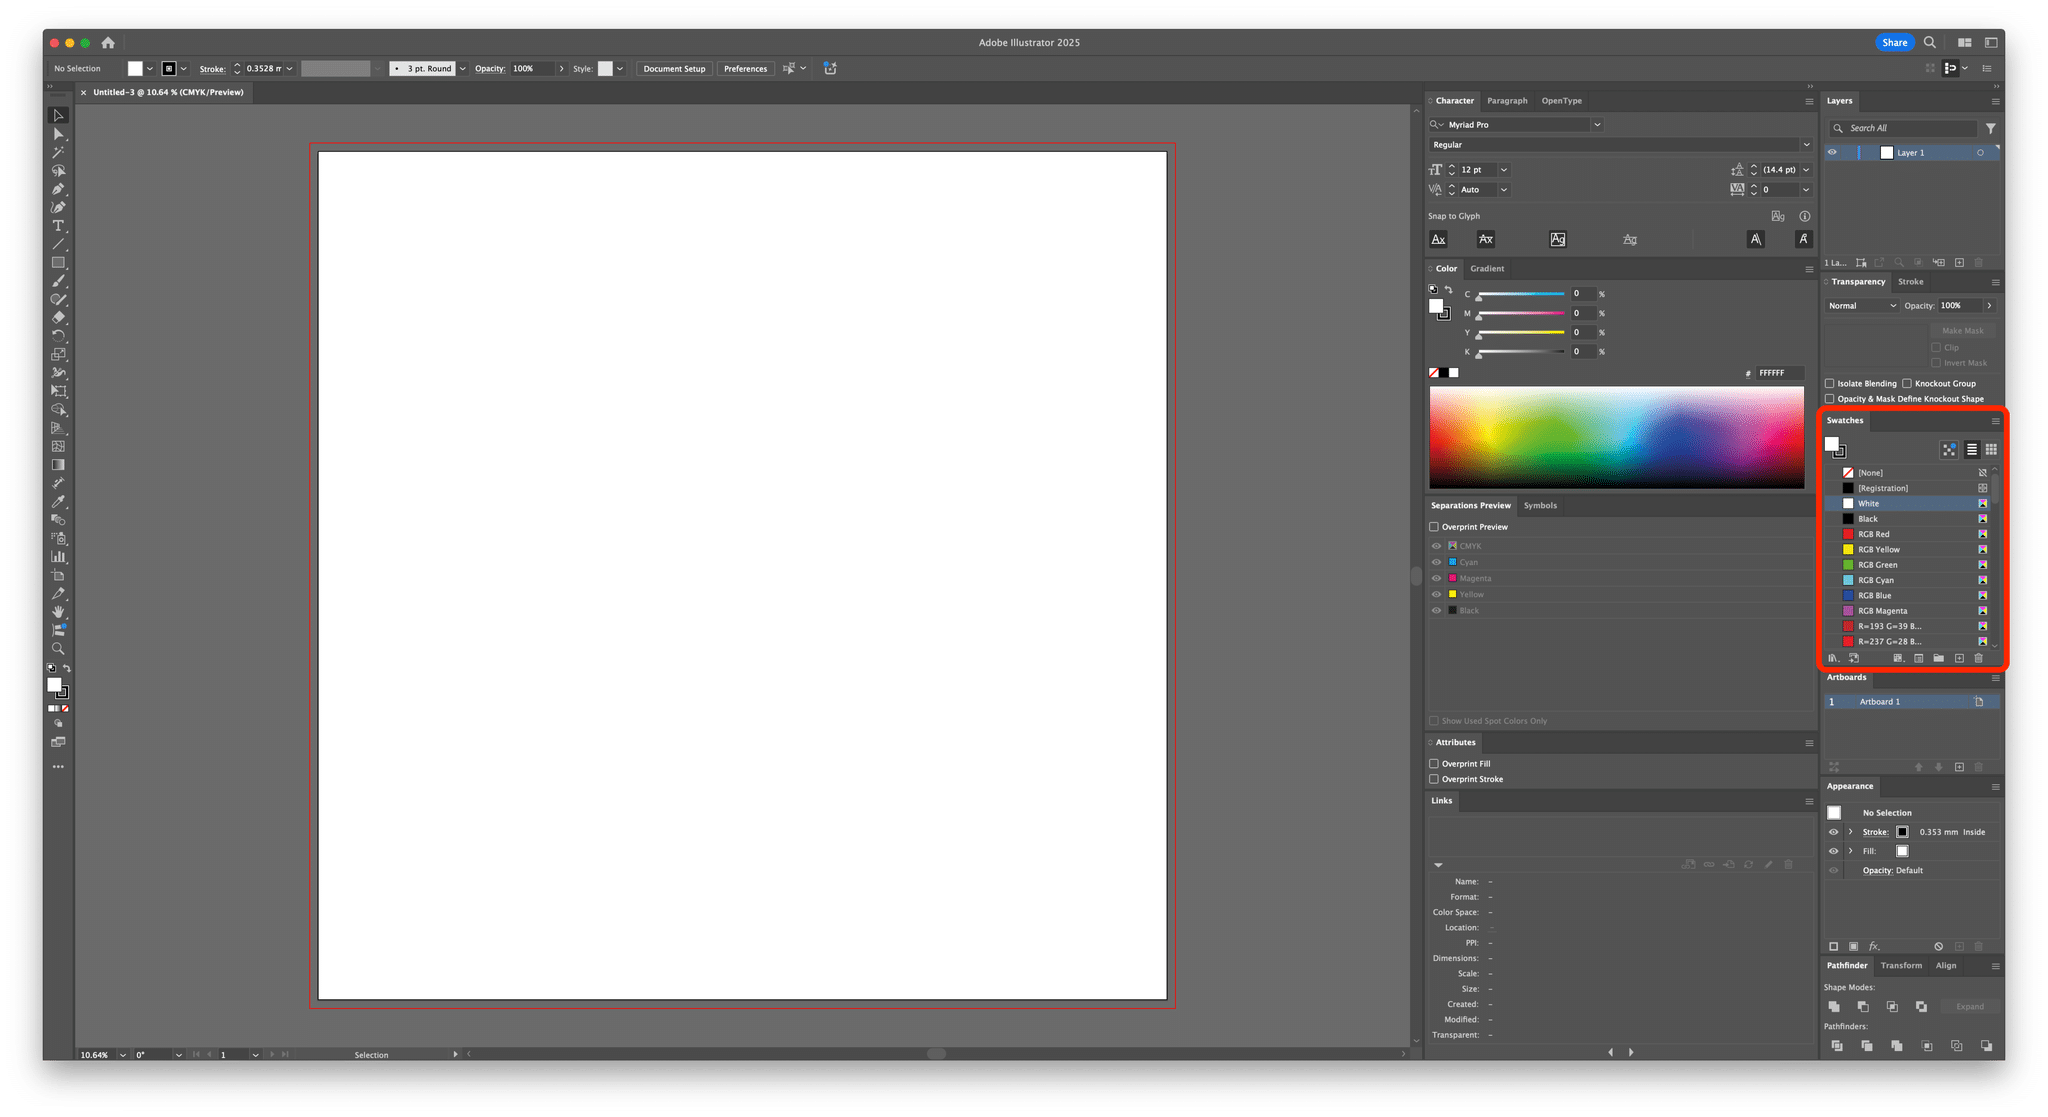Open the Swatch Libraries menu icon
The height and width of the screenshot is (1117, 2048).
pos(1833,658)
